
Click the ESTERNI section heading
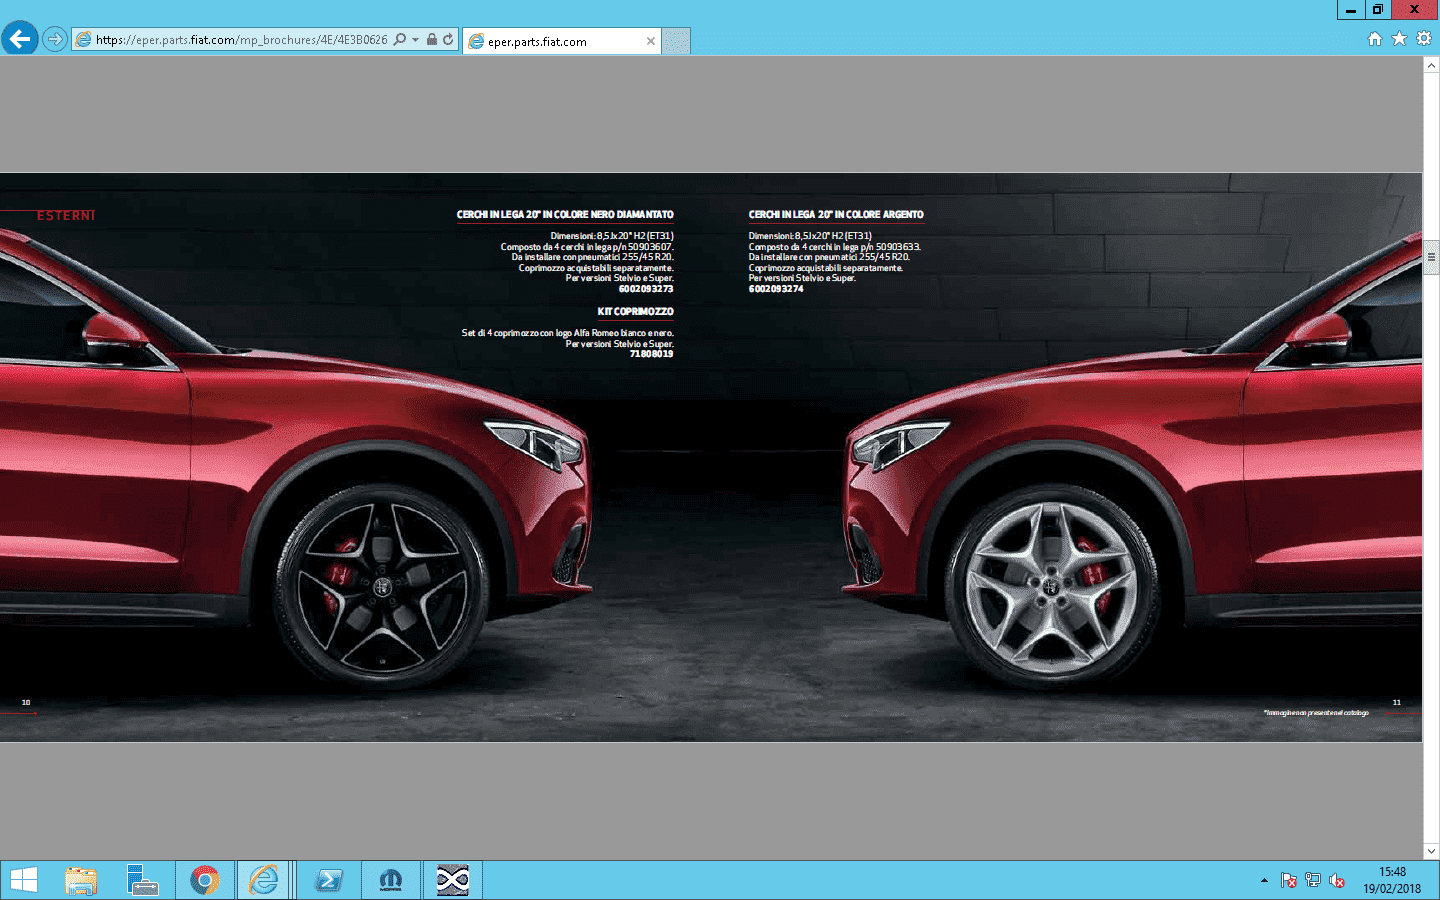tap(66, 215)
